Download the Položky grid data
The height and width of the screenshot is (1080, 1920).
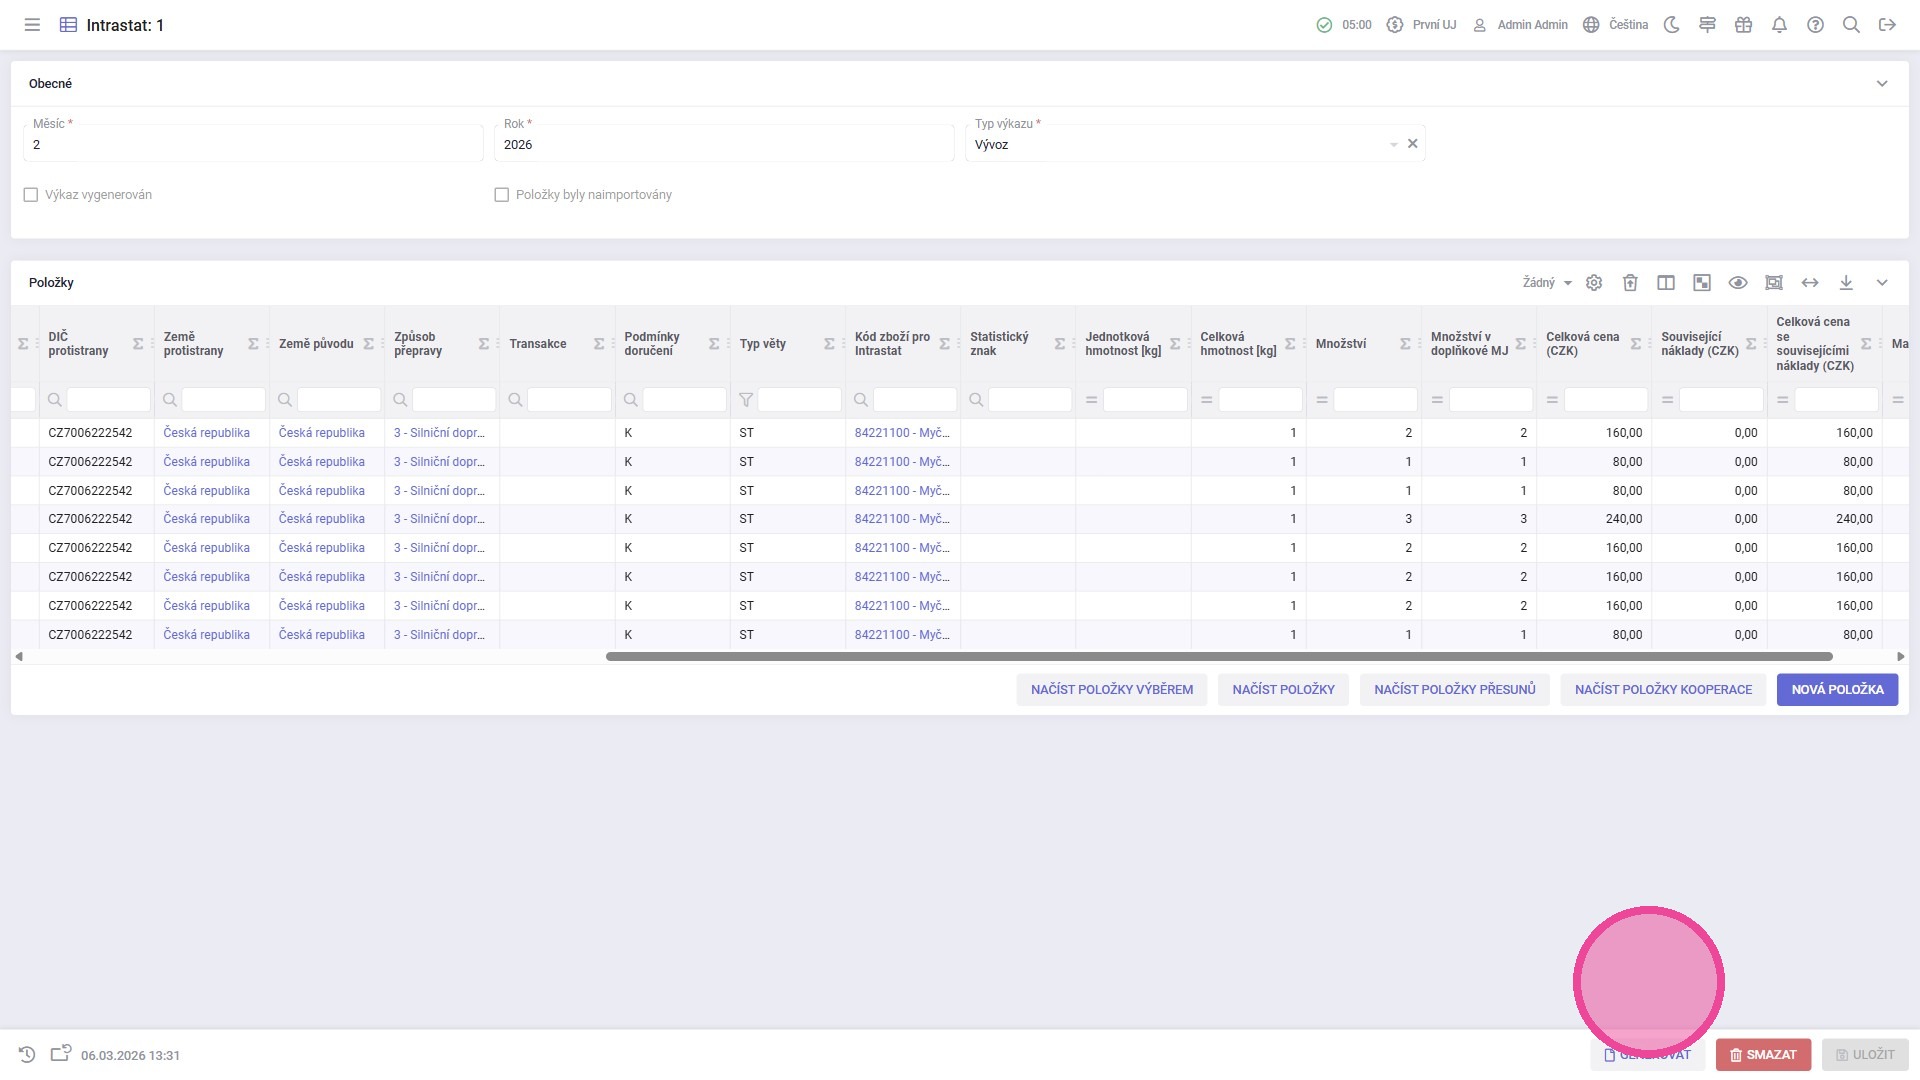click(x=1846, y=283)
